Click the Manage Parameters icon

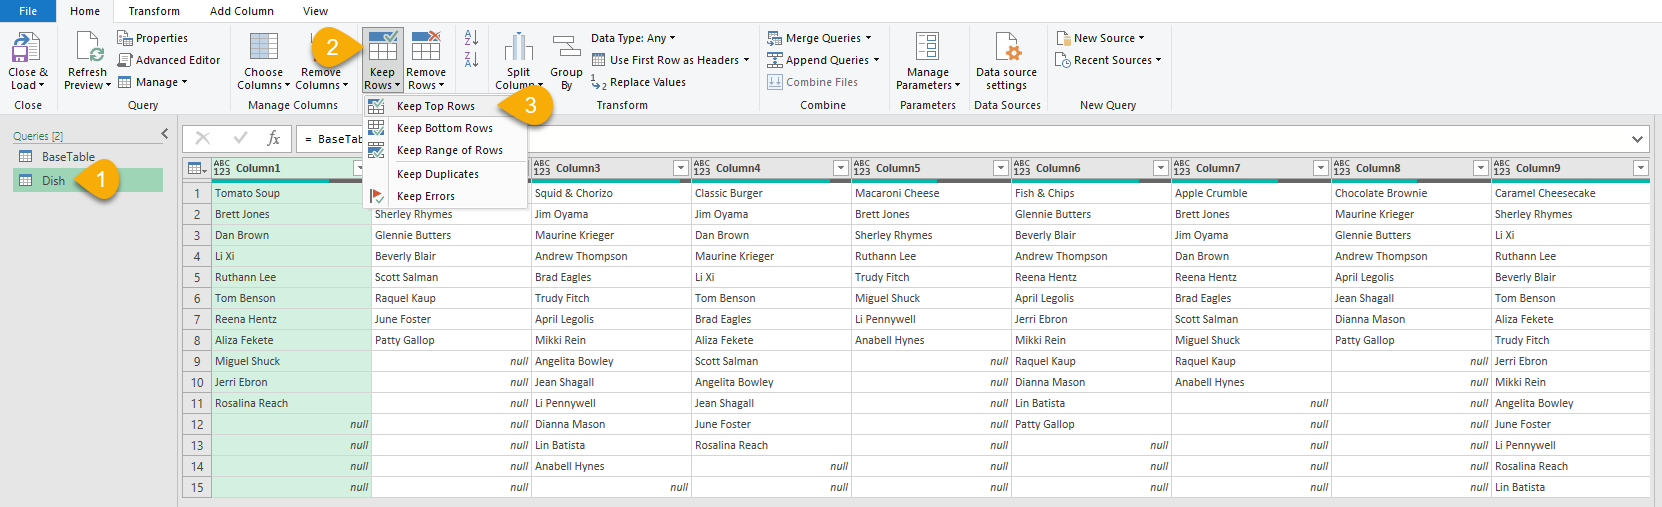[928, 48]
